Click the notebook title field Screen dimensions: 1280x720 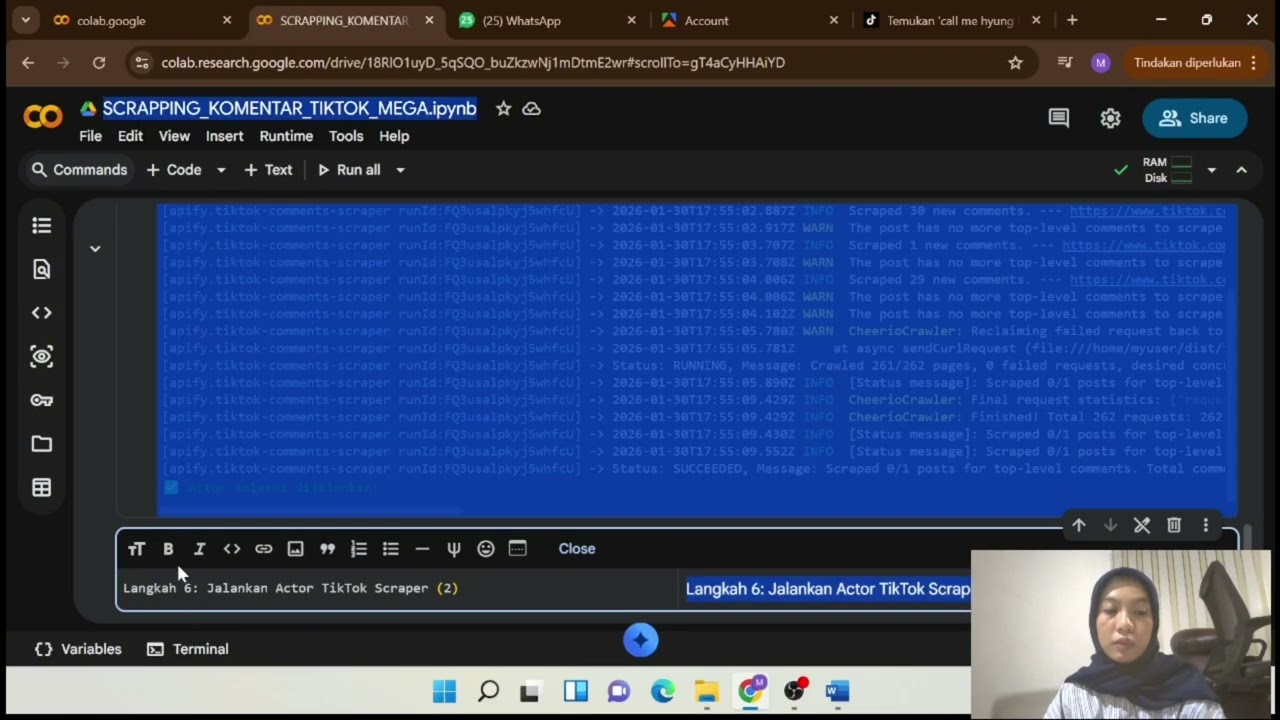coord(289,108)
